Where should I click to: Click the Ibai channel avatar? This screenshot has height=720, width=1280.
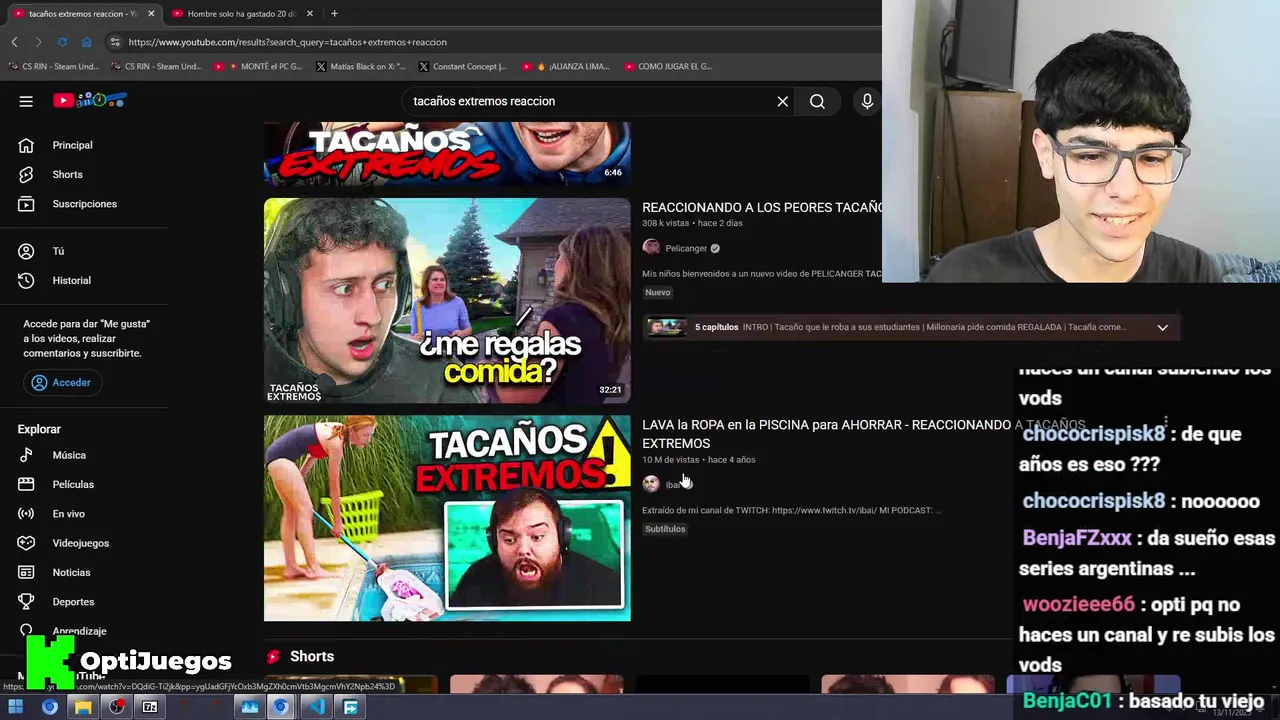tap(651, 484)
